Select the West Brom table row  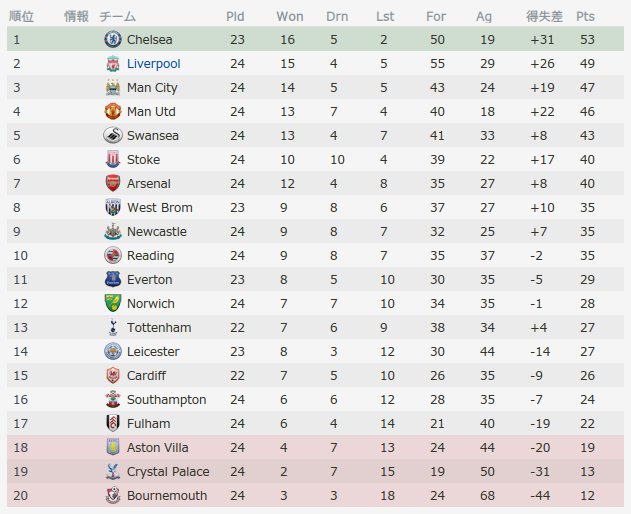(x=316, y=207)
